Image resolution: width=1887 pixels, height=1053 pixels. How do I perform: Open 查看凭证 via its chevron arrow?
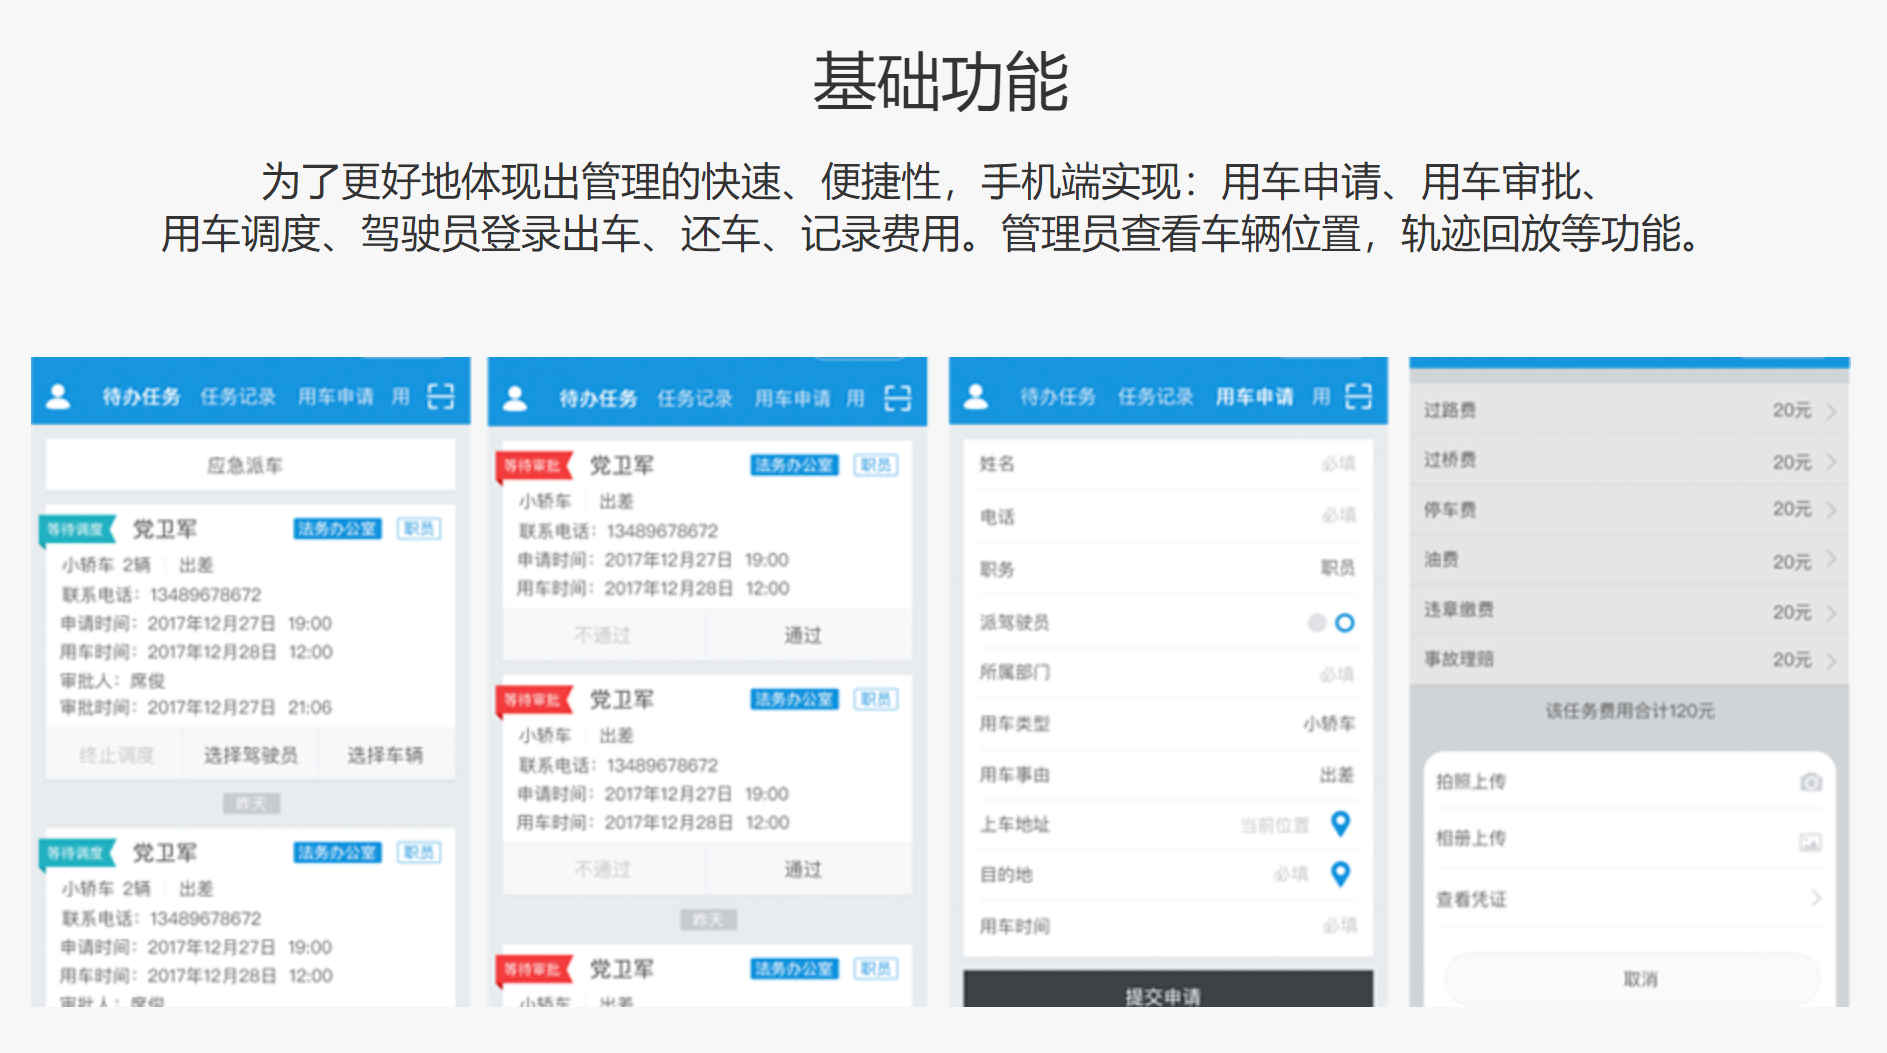click(x=1815, y=898)
